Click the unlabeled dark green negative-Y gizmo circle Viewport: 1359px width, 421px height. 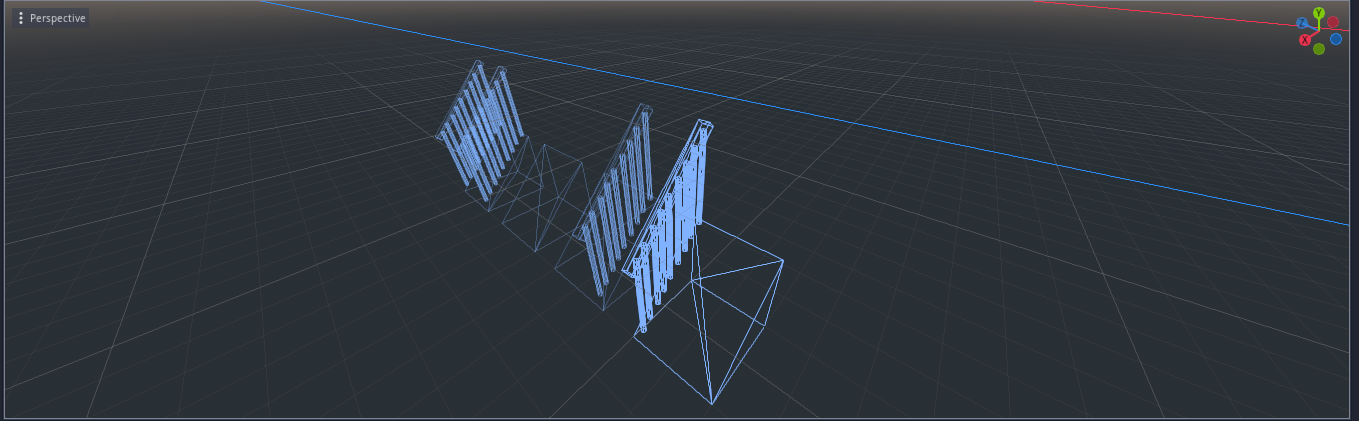coord(1319,49)
